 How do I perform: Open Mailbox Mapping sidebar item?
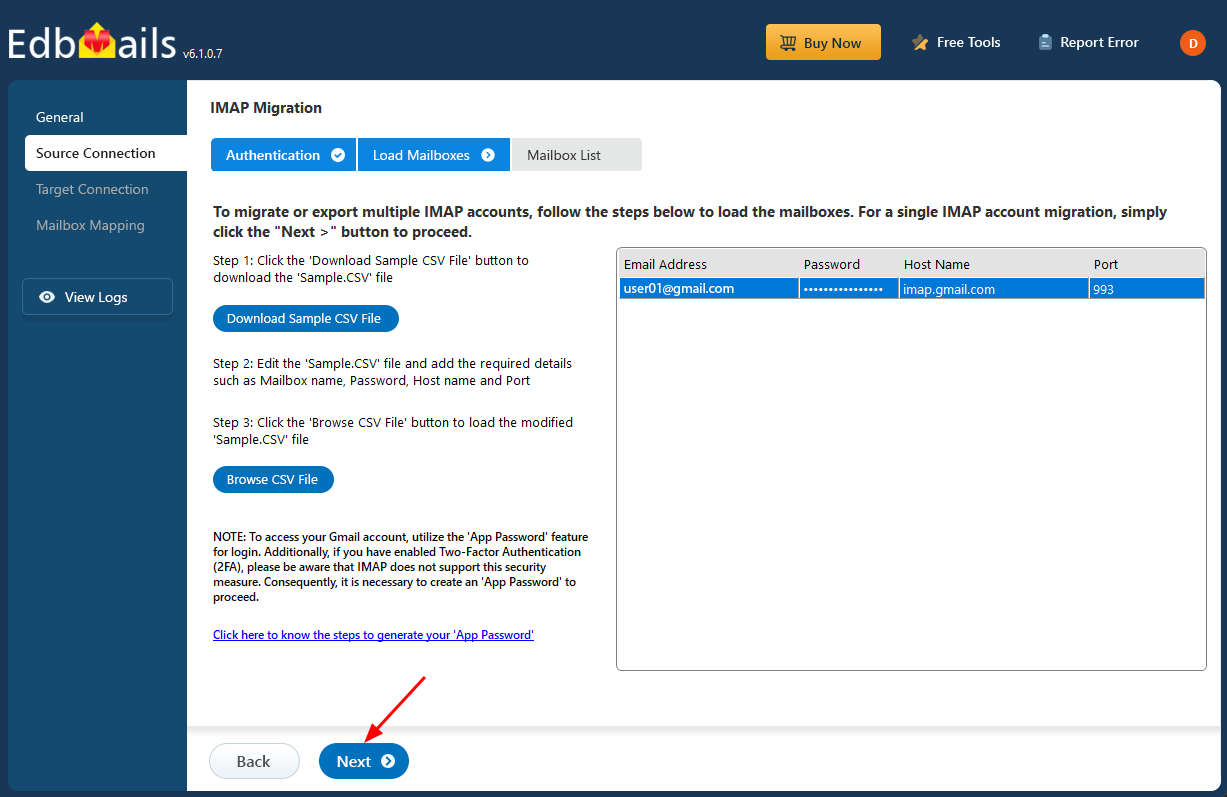pyautogui.click(x=90, y=225)
